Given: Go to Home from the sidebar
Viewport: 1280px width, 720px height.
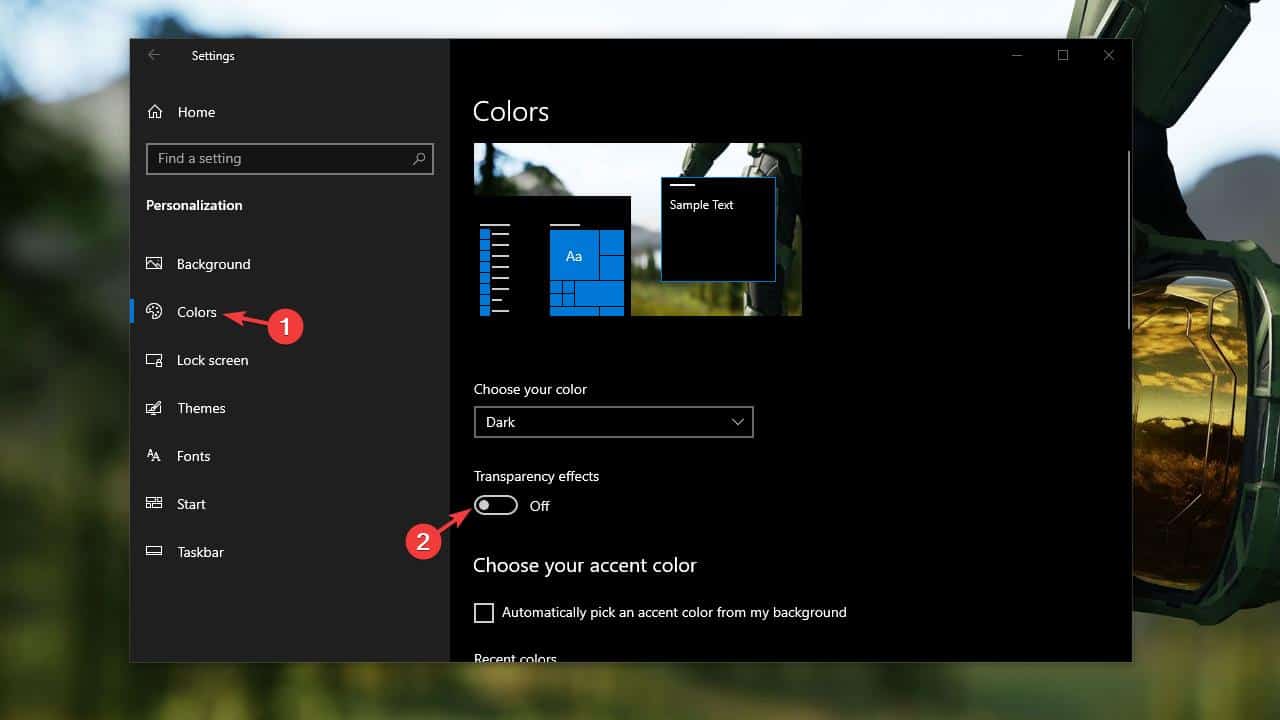Looking at the screenshot, I should [196, 112].
